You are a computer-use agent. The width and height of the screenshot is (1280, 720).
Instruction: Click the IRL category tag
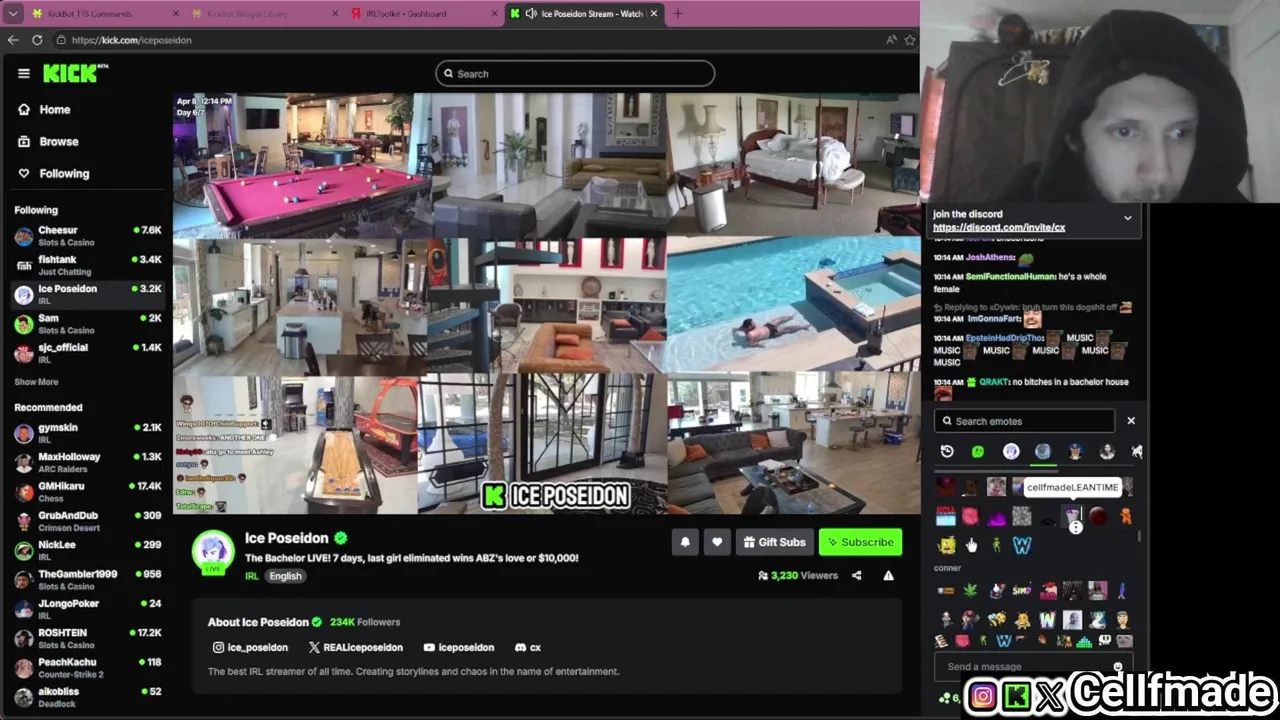pos(252,576)
